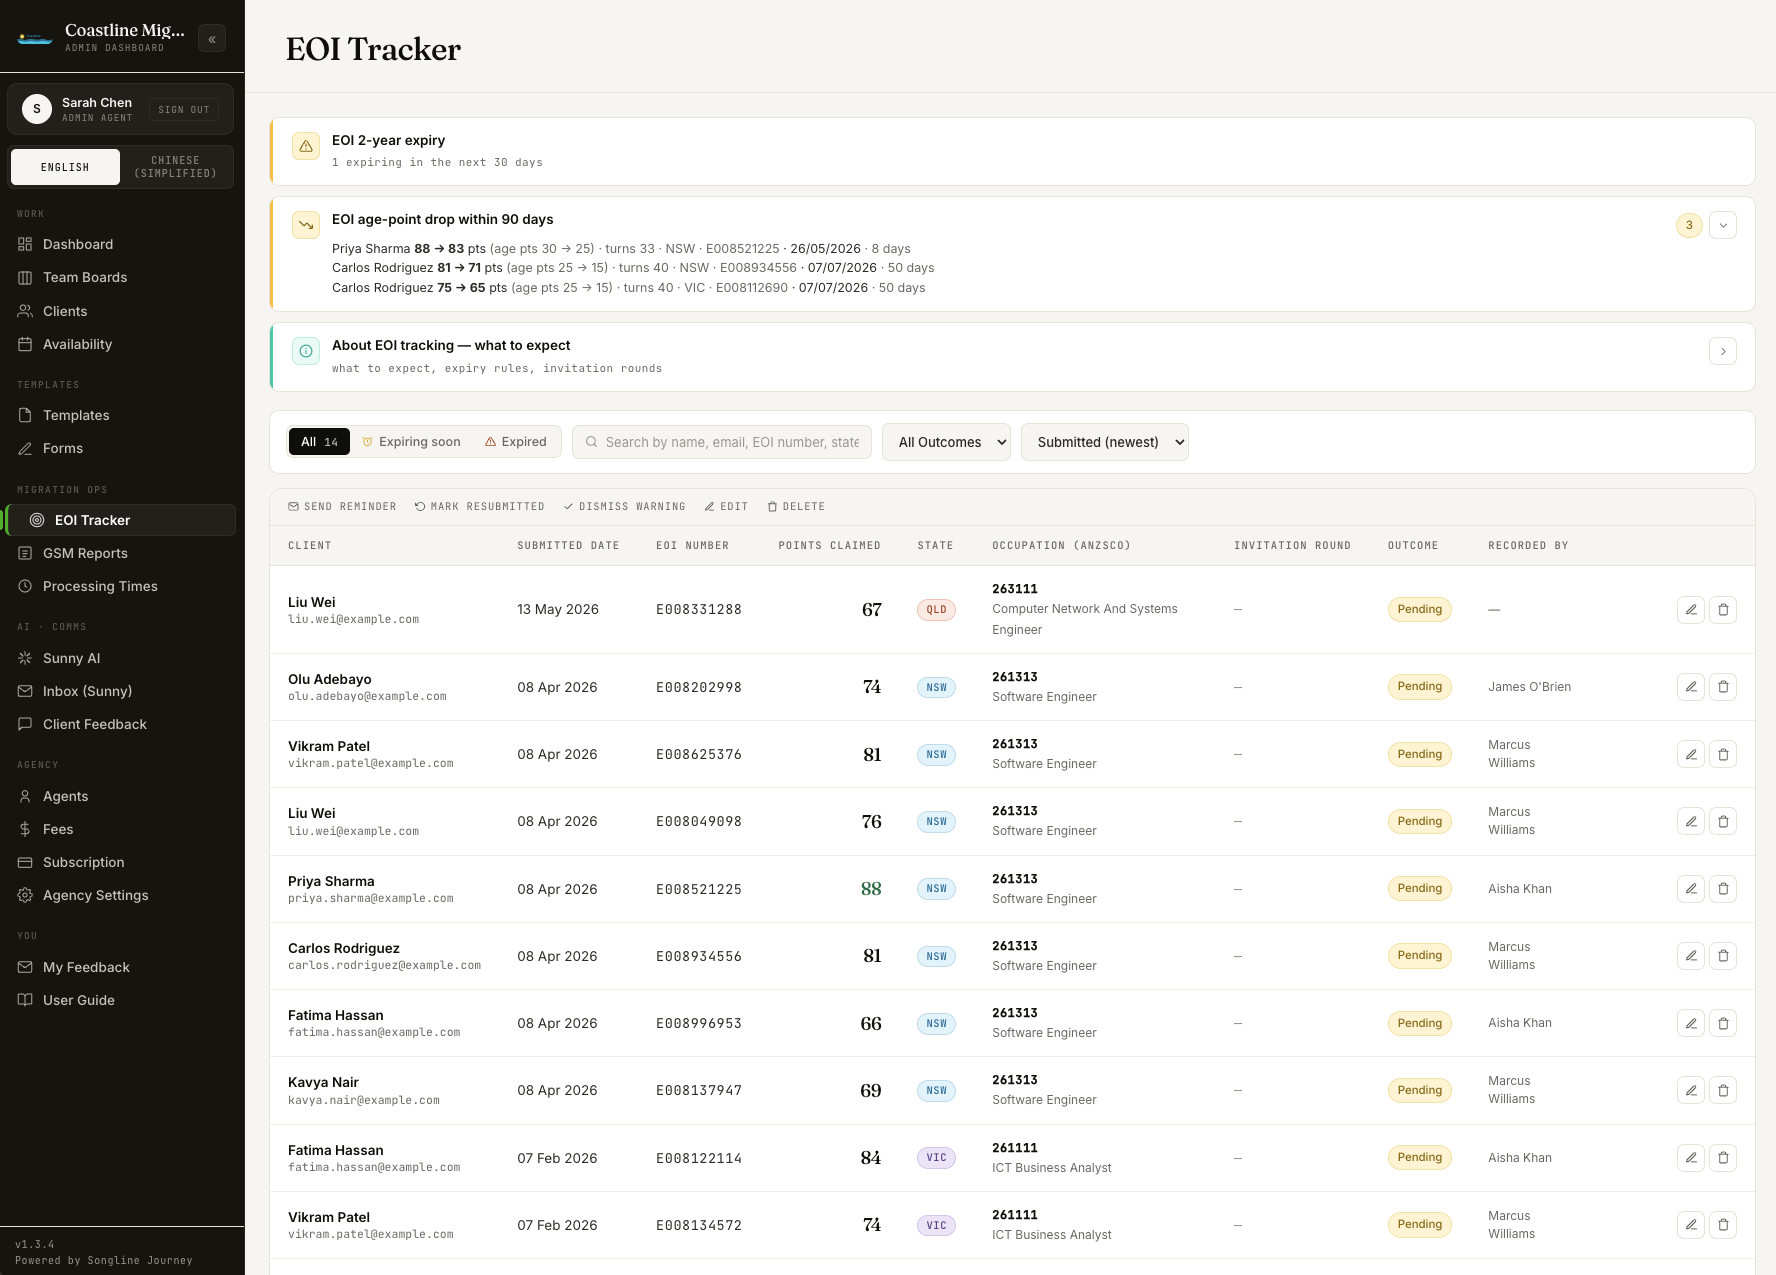Delete the Olu Adebayo EOI row
Viewport: 1776px width, 1275px height.
coord(1723,687)
